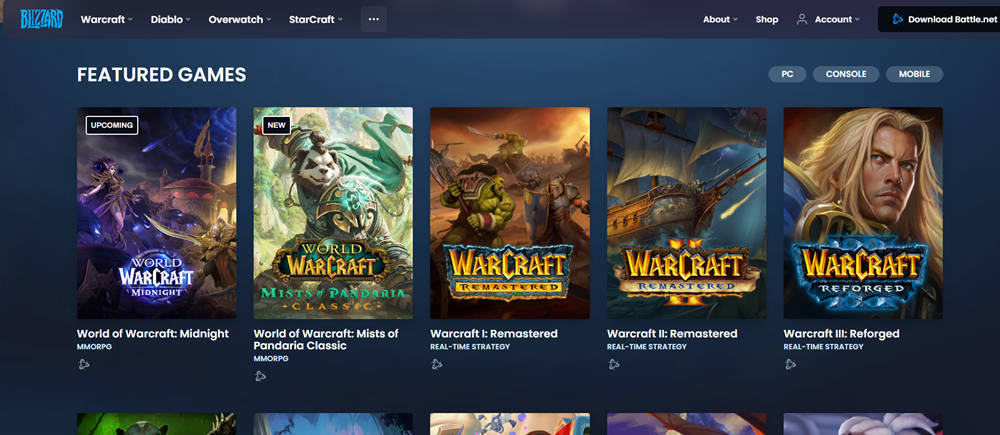Viewport: 1000px width, 435px height.
Task: Click Battle.net icon under Warcraft I: Remastered
Action: [437, 364]
